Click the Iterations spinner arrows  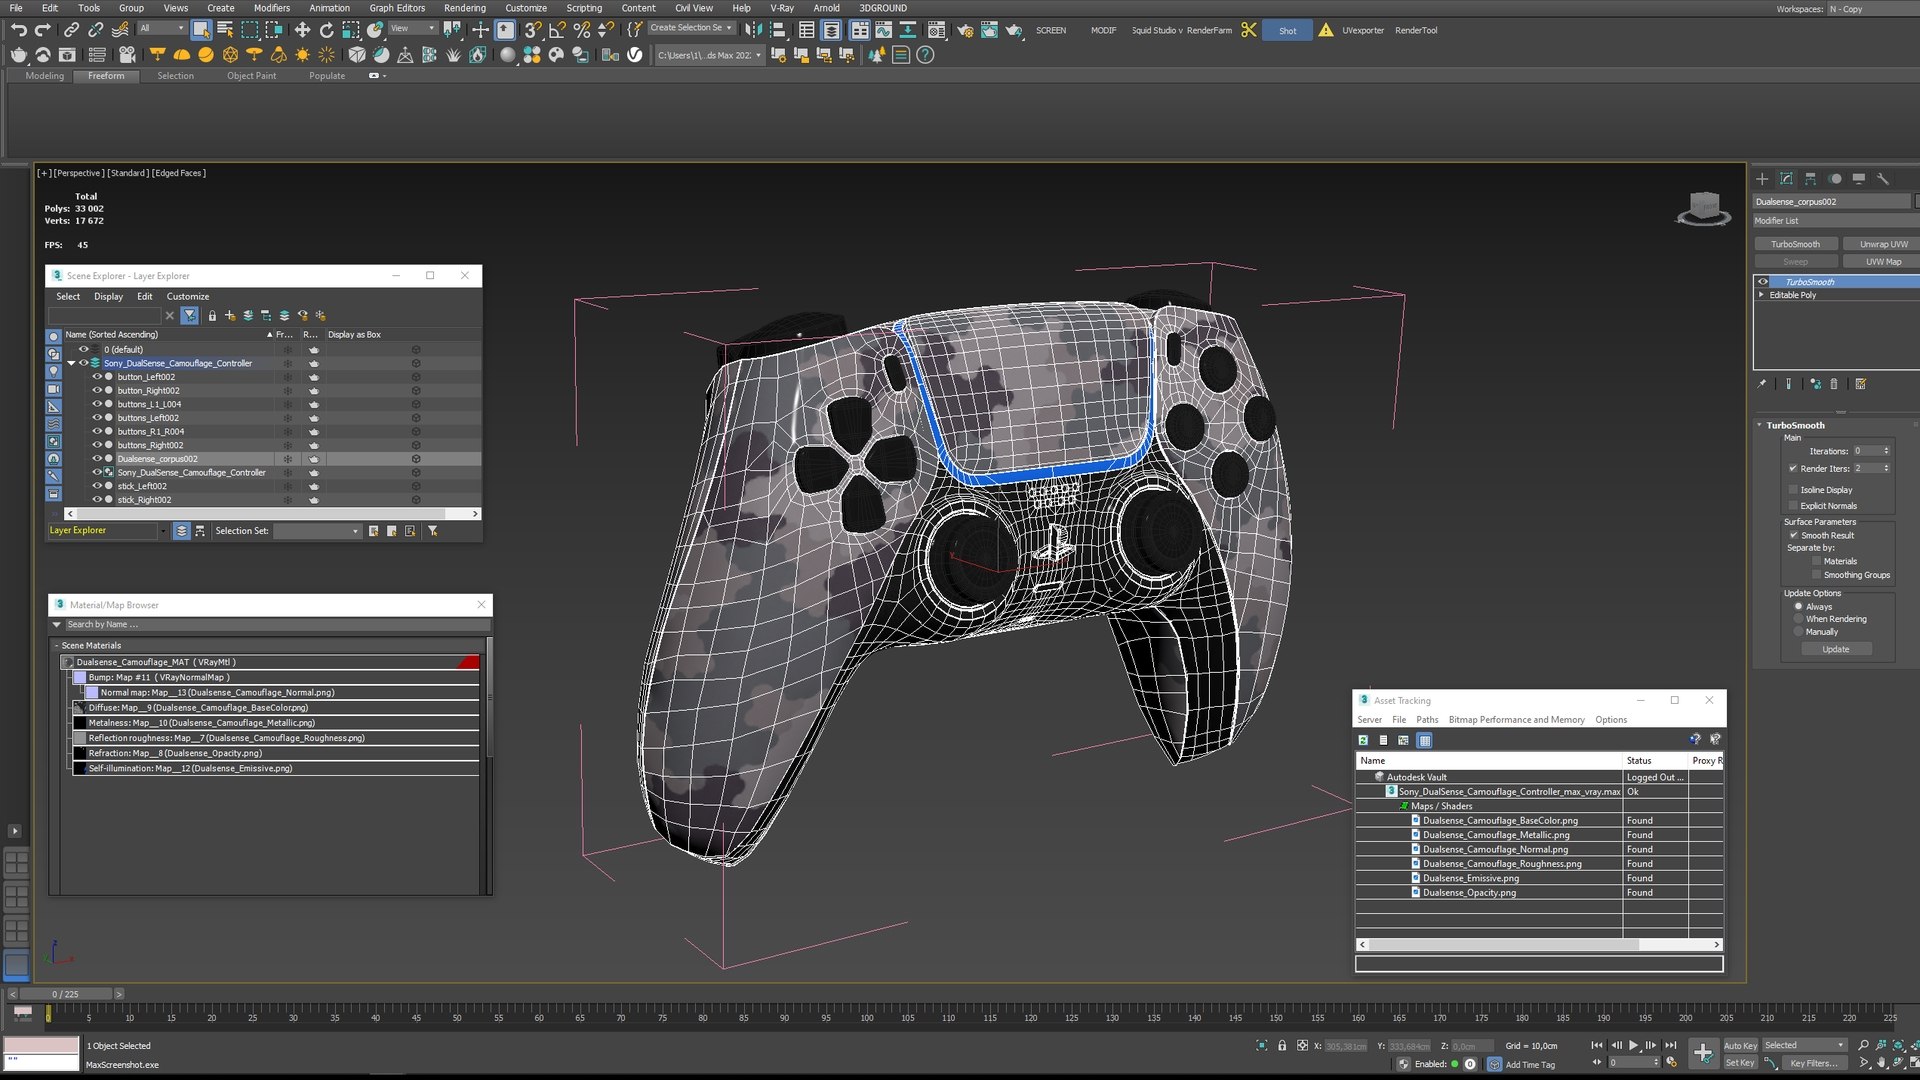[x=1886, y=451]
